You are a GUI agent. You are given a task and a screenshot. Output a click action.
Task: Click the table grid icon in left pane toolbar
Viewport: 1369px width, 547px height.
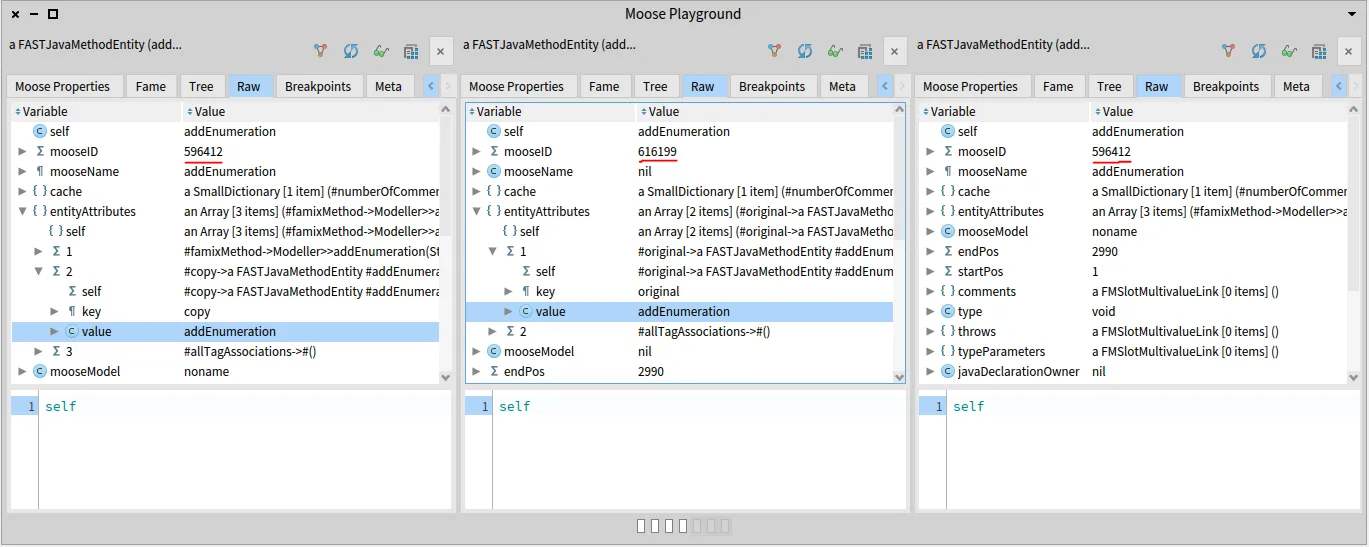(x=411, y=51)
